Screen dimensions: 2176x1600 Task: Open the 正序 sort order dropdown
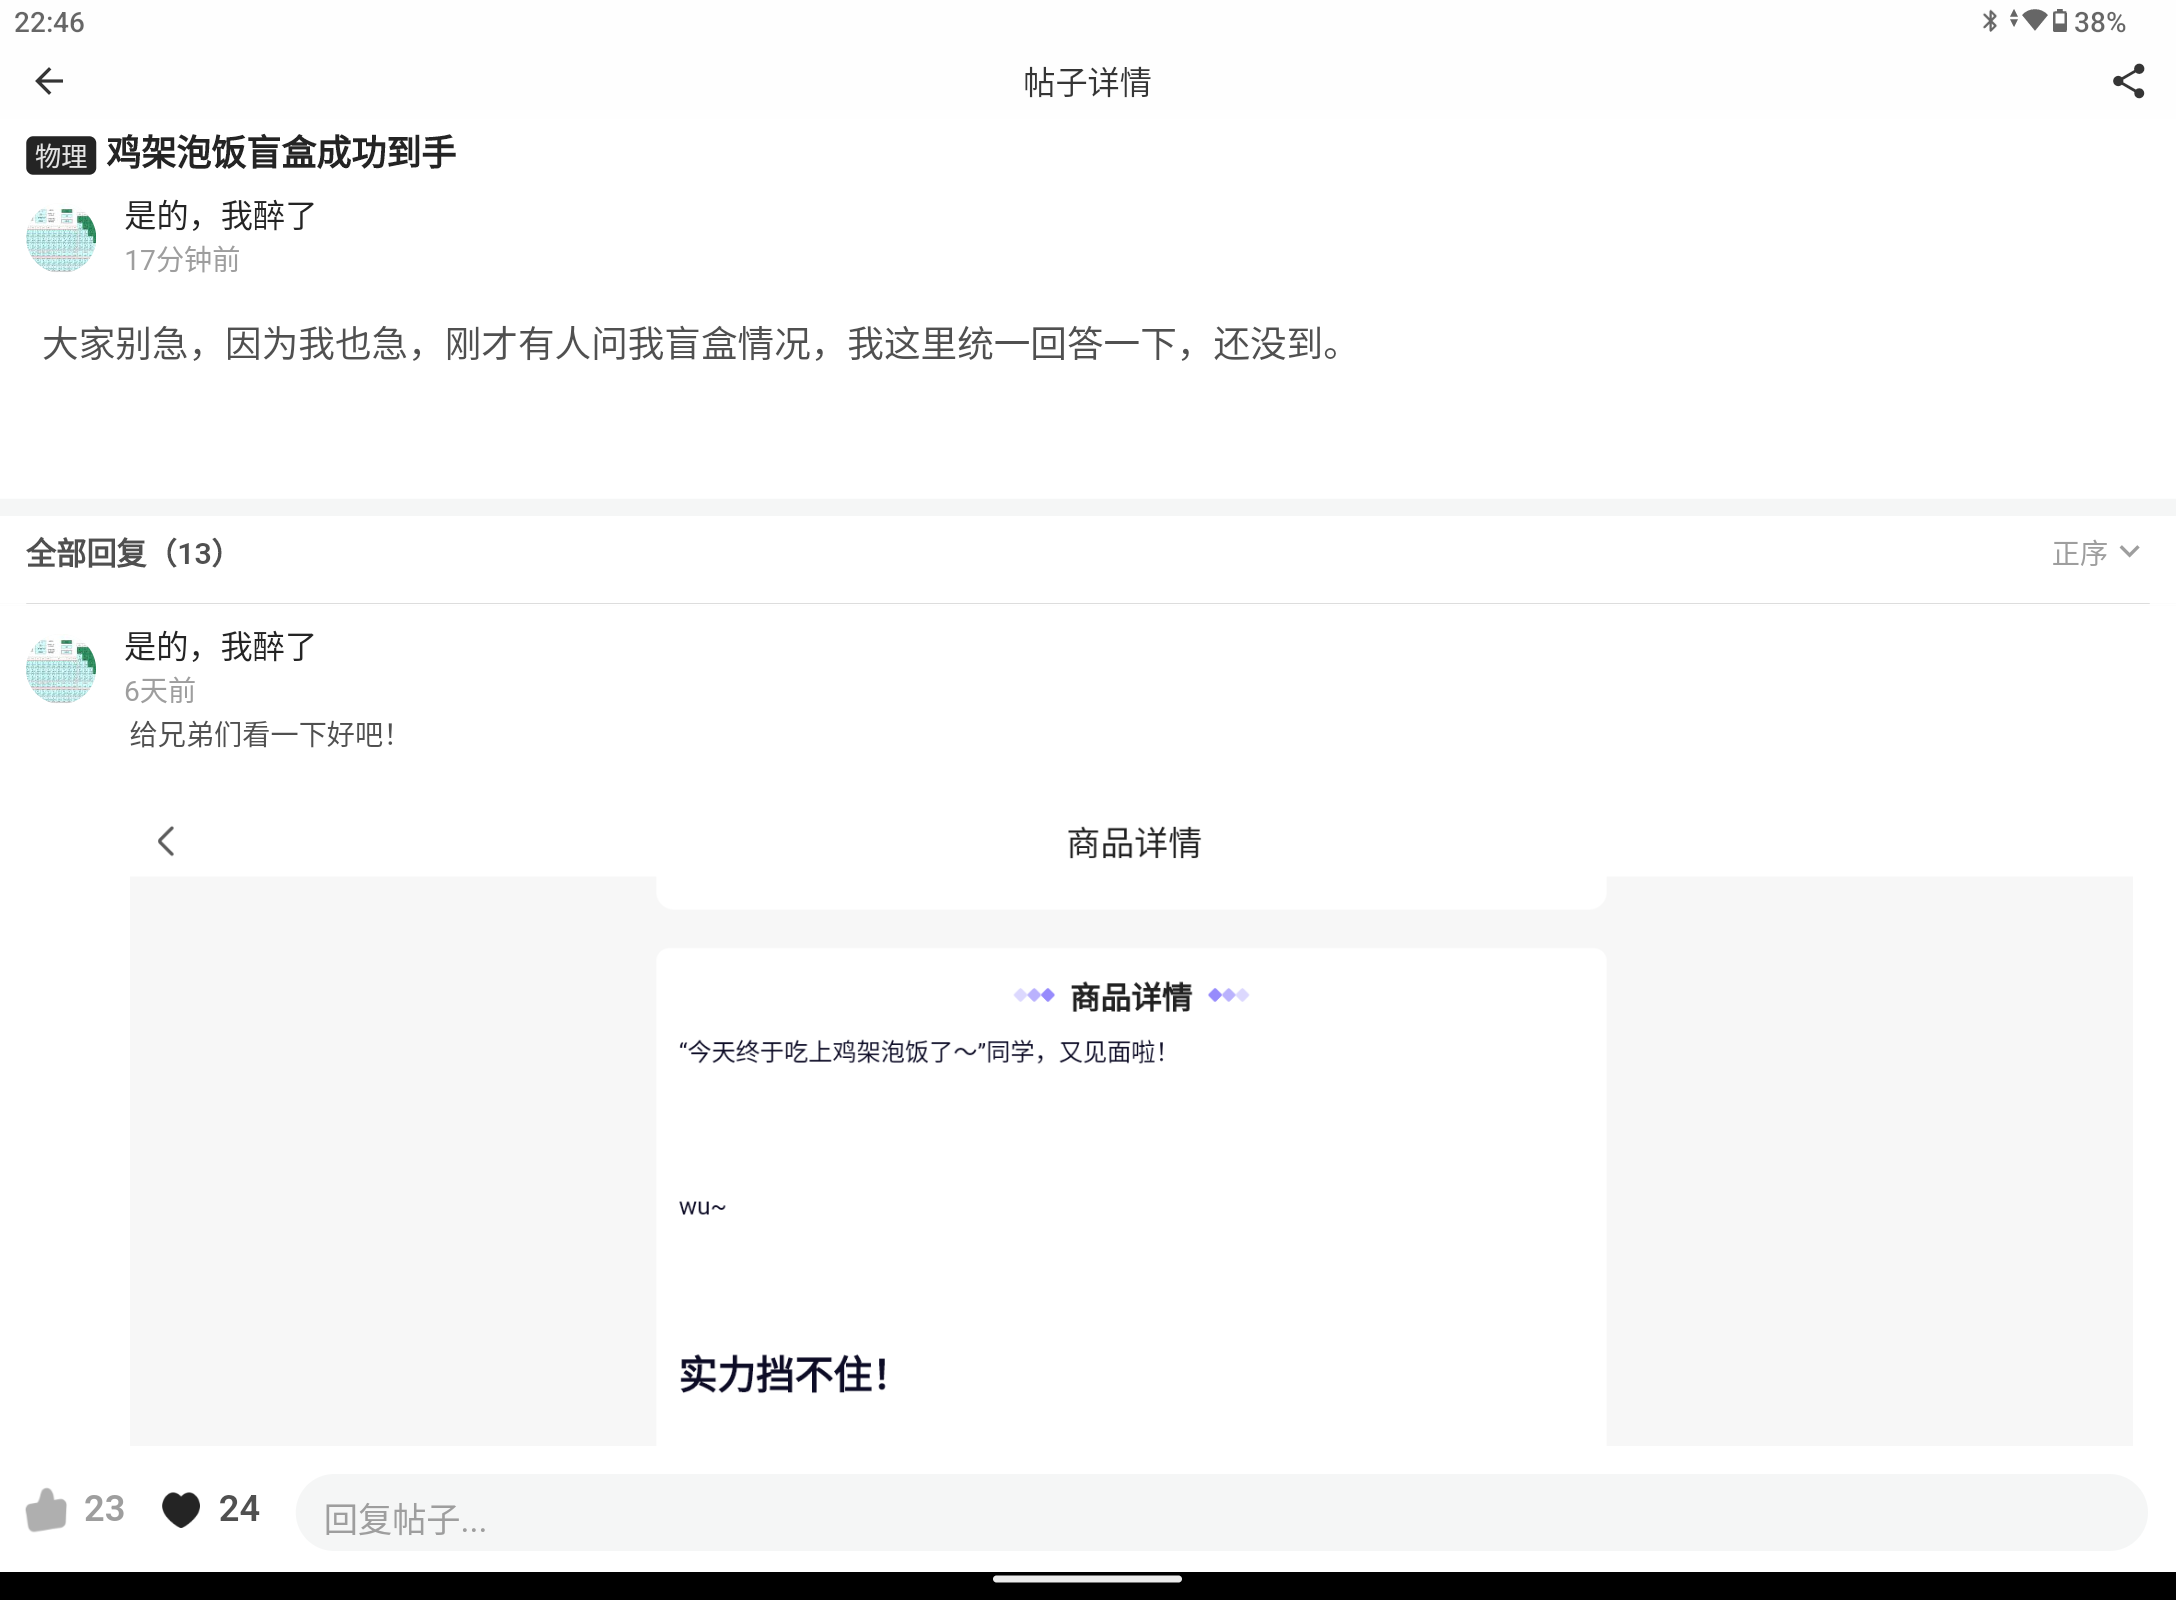pyautogui.click(x=2095, y=553)
